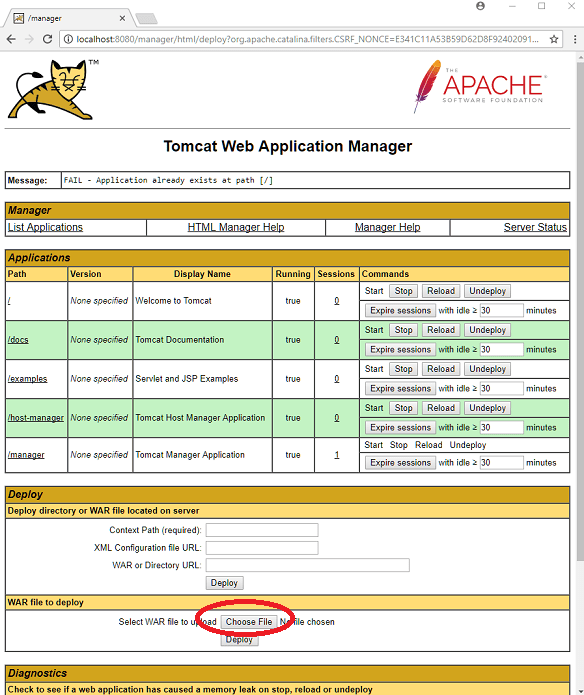Stop the Tomcat Documentation application
This screenshot has width=584, height=695.
tap(403, 330)
